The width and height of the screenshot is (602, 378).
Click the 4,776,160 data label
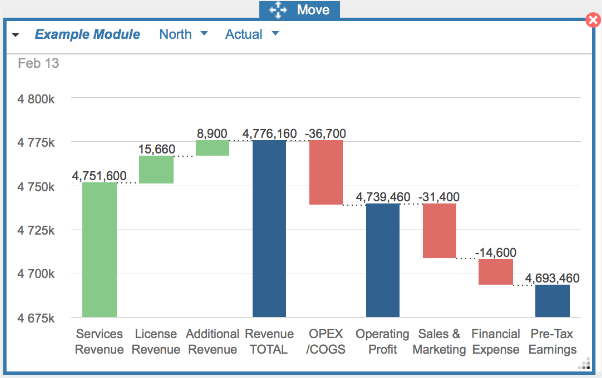point(270,134)
